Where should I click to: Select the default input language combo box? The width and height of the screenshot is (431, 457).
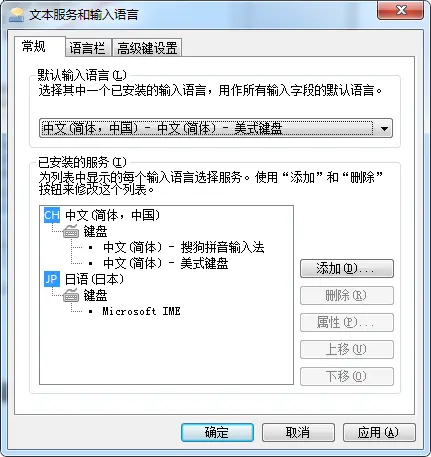click(216, 128)
